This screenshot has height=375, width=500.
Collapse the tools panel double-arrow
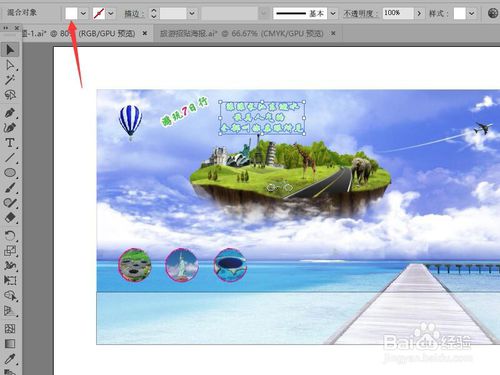pos(6,28)
